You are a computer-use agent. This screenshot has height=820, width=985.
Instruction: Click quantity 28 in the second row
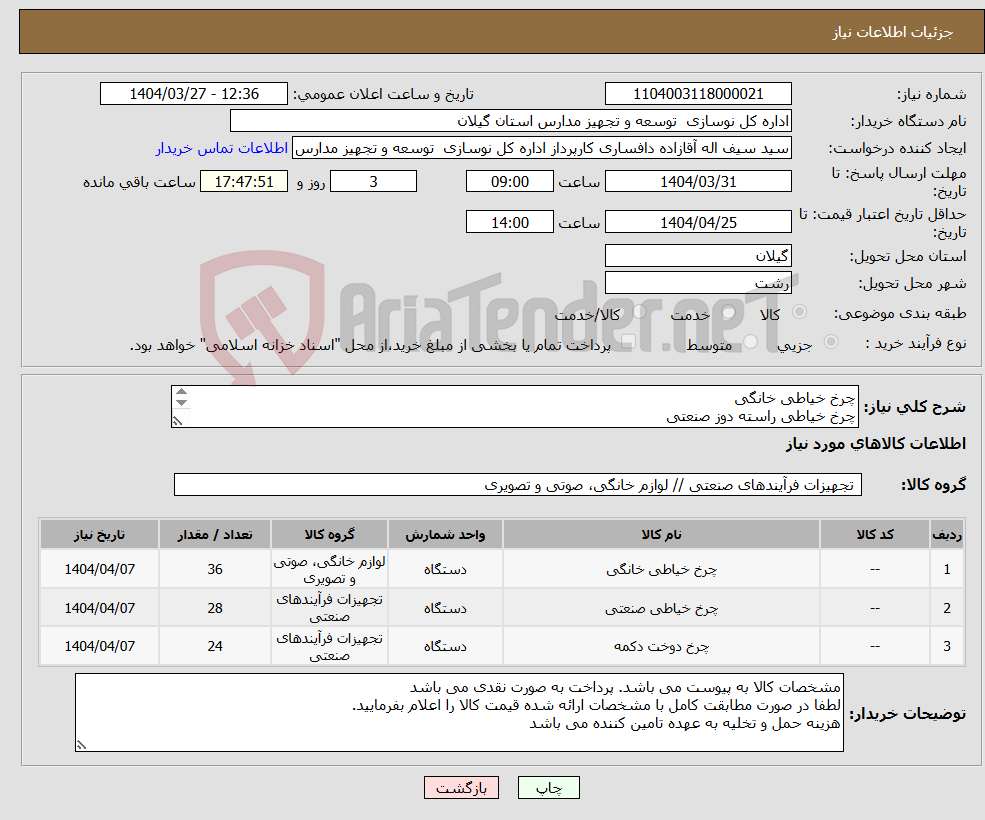click(215, 608)
